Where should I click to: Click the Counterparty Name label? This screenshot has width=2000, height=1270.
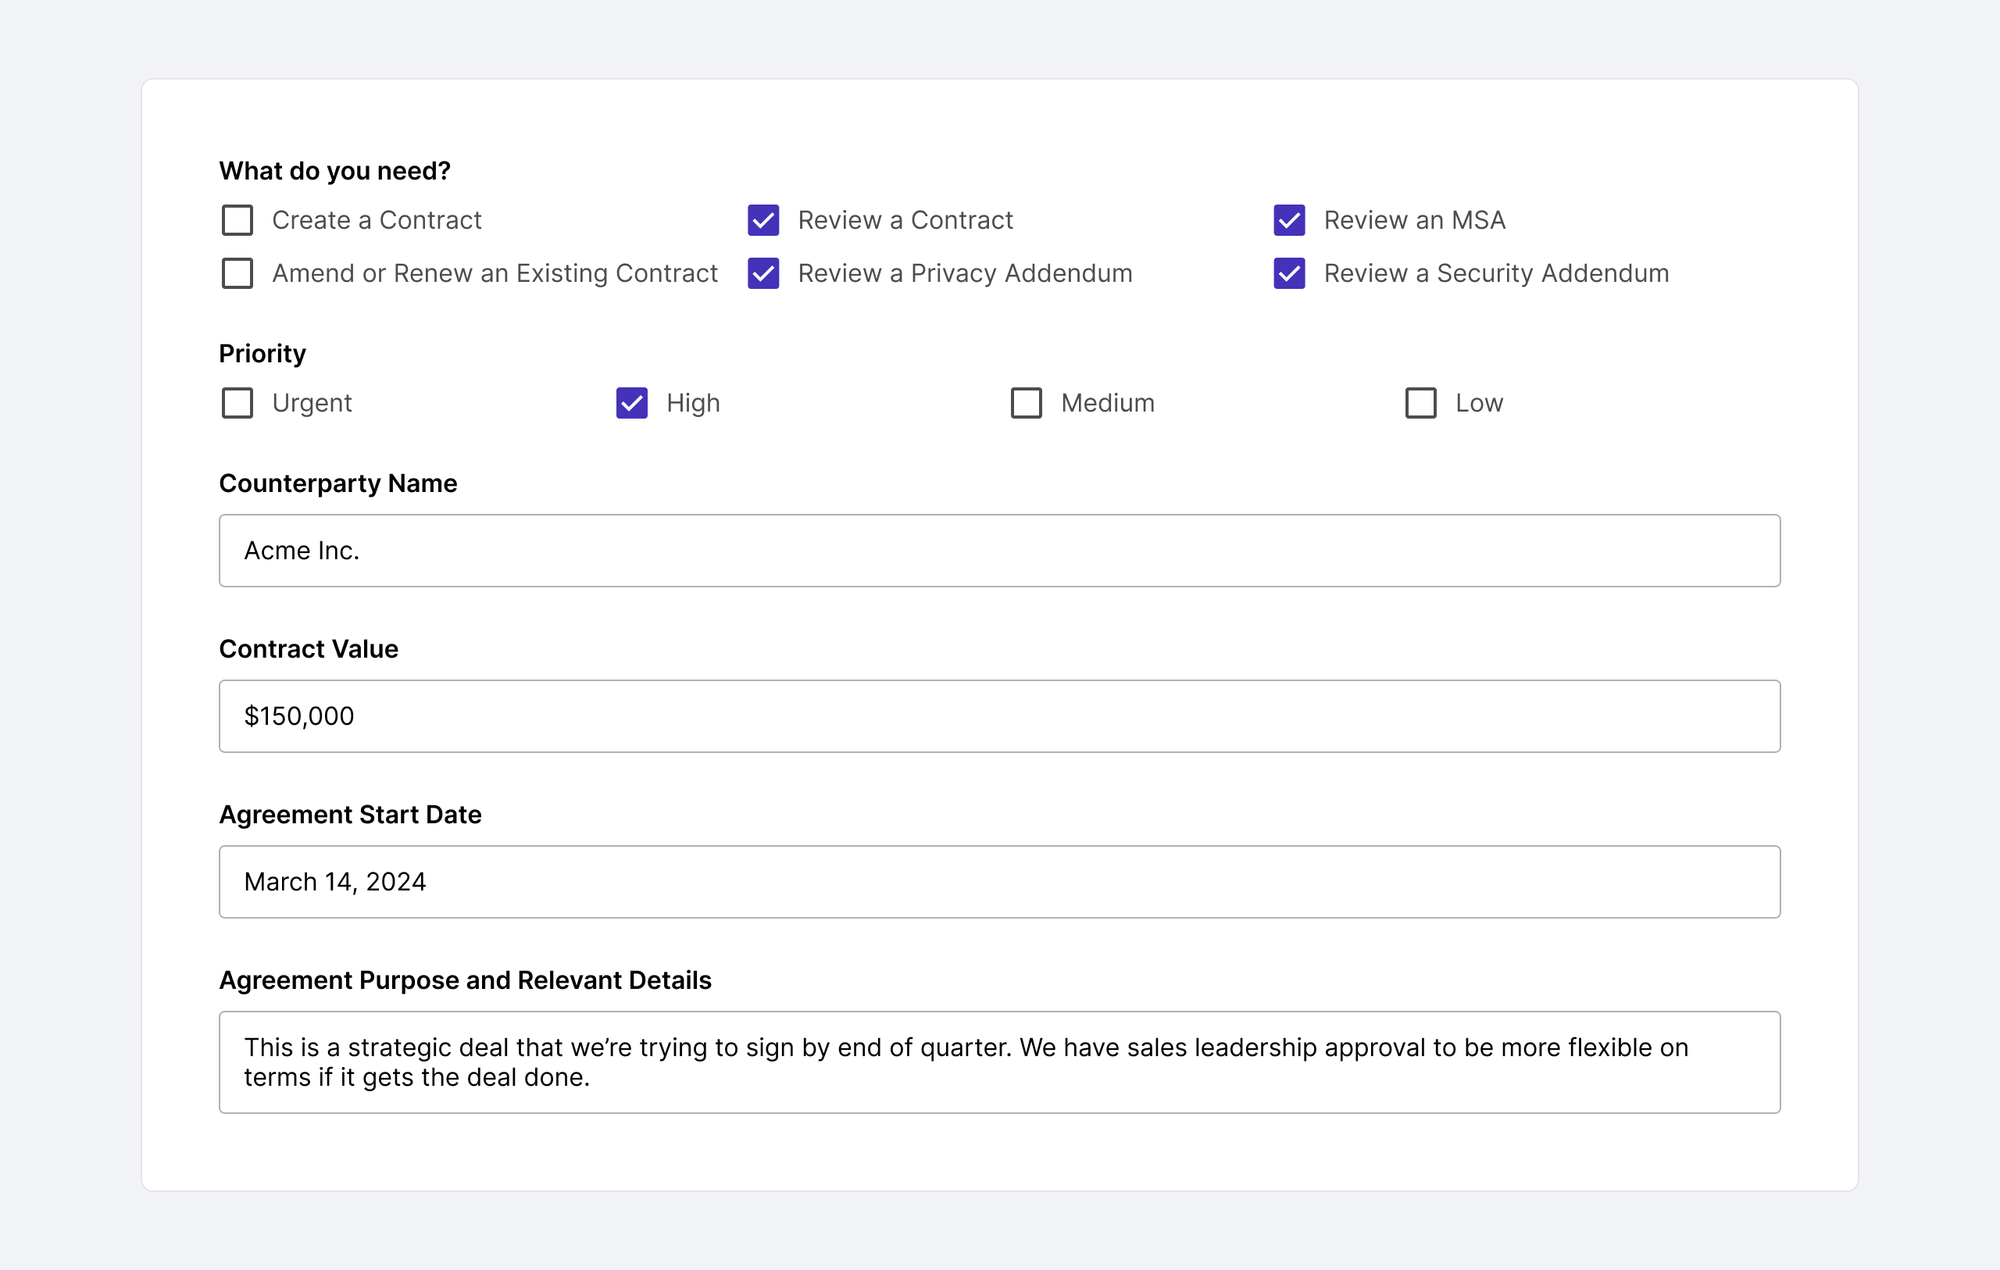click(338, 483)
